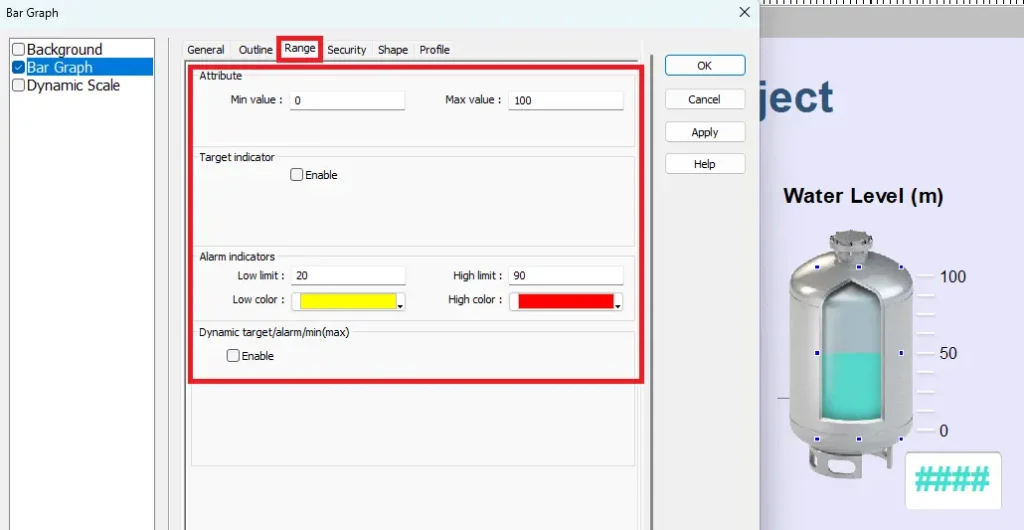Image resolution: width=1024 pixels, height=530 pixels.
Task: Go to the Security tab
Action: coord(347,50)
